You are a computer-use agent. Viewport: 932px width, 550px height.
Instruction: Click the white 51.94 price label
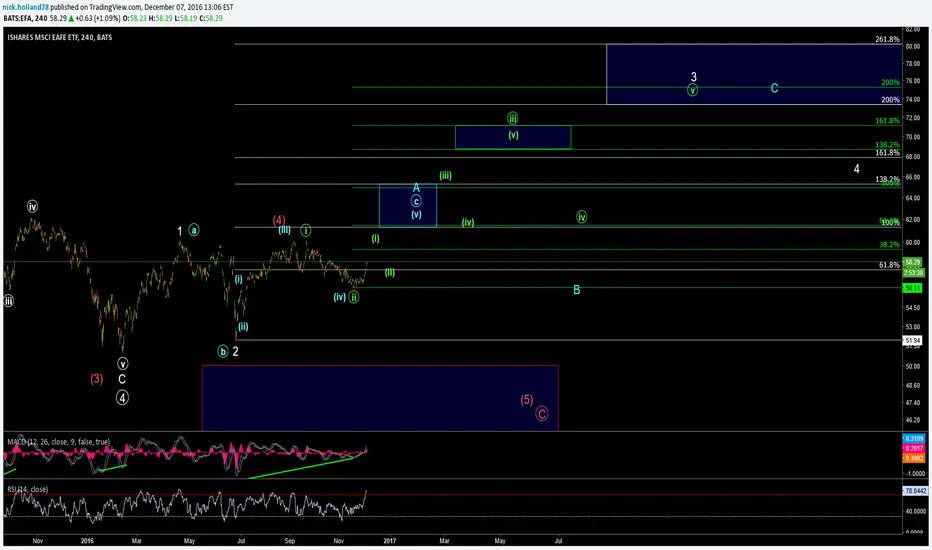(x=912, y=340)
